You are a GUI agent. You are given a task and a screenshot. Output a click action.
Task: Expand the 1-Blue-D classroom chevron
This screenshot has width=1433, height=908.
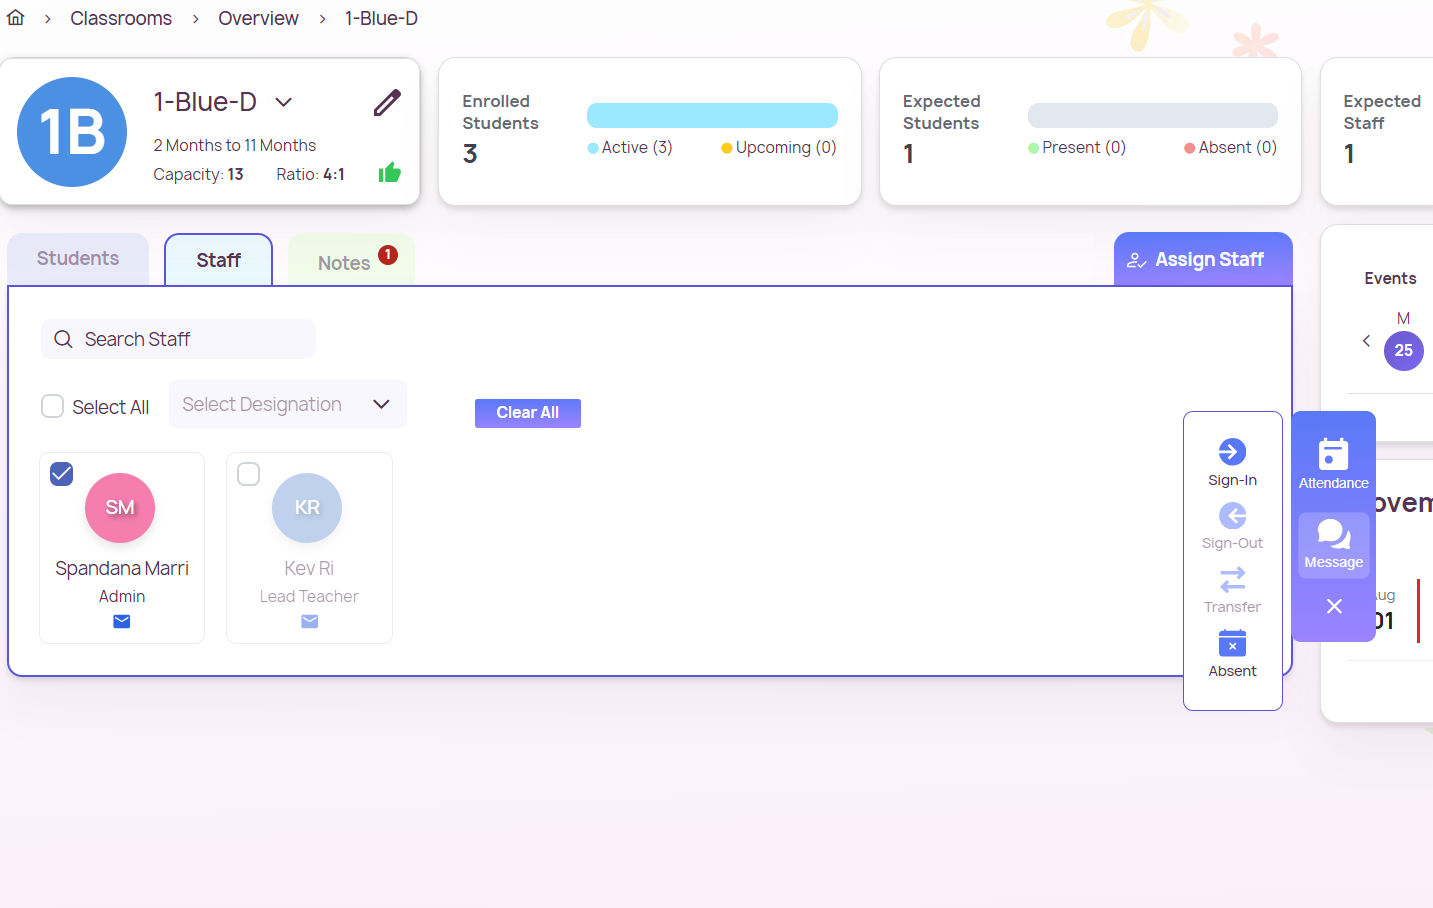(x=284, y=102)
